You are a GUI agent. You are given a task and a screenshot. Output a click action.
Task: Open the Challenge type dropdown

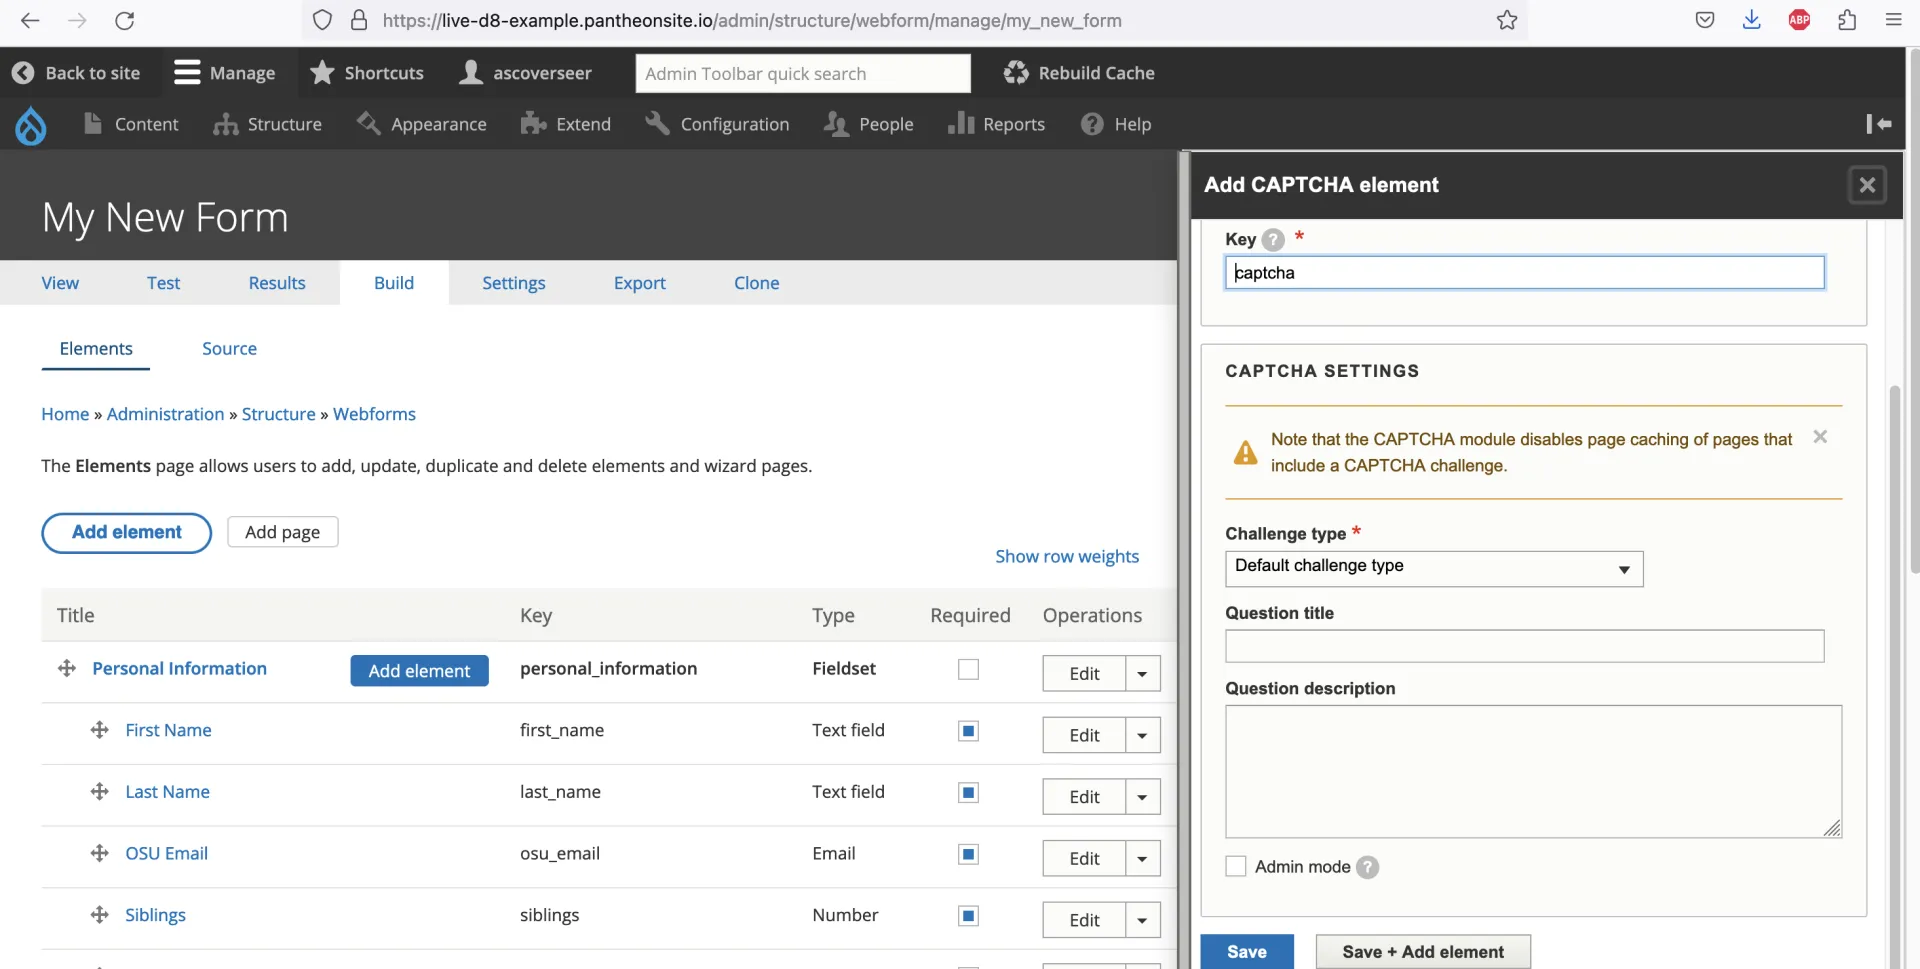pyautogui.click(x=1434, y=569)
